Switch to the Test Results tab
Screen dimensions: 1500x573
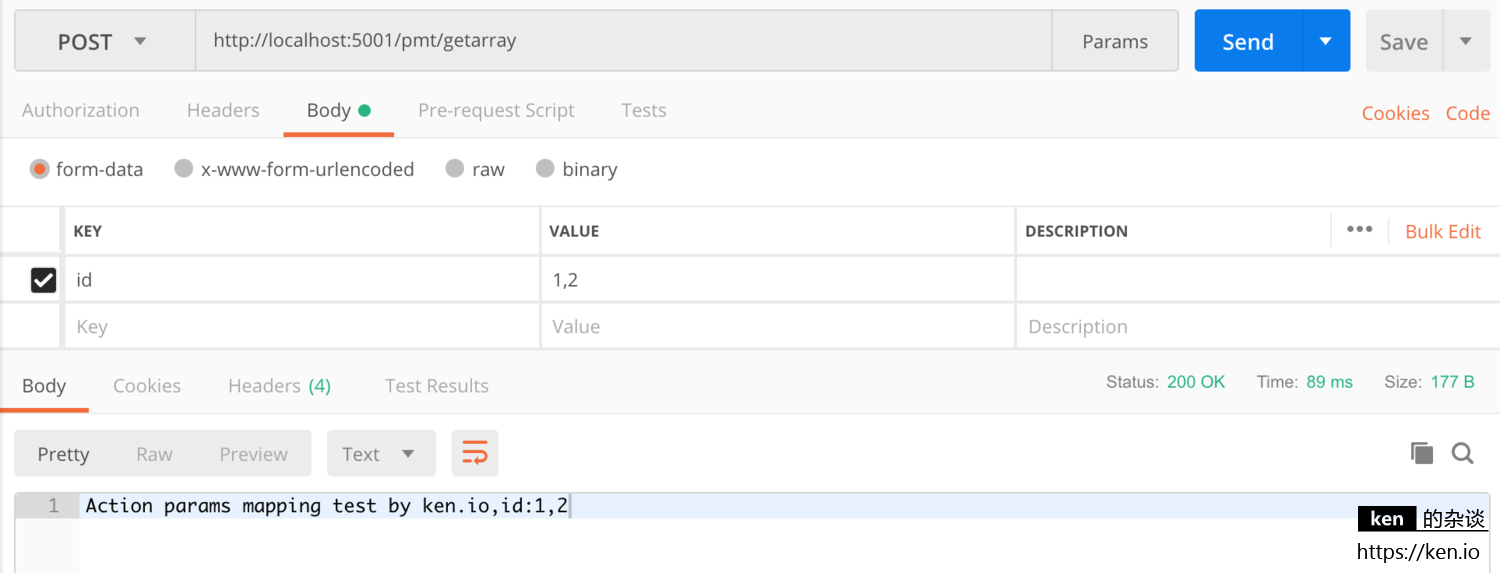[437, 385]
